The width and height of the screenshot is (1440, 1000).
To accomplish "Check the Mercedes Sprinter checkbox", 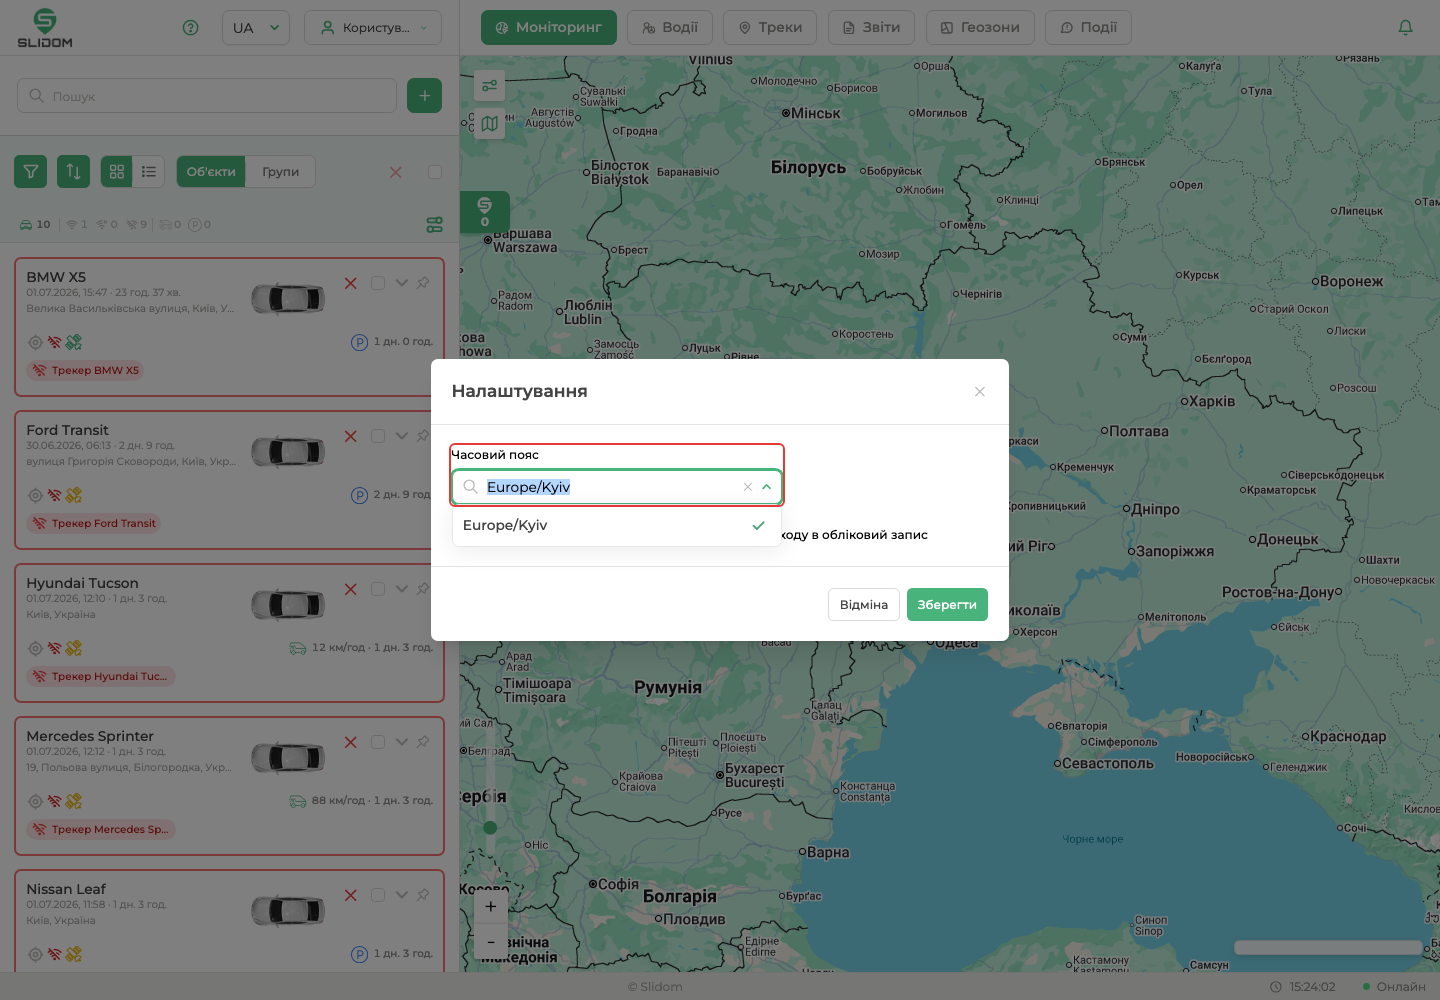I will [378, 742].
